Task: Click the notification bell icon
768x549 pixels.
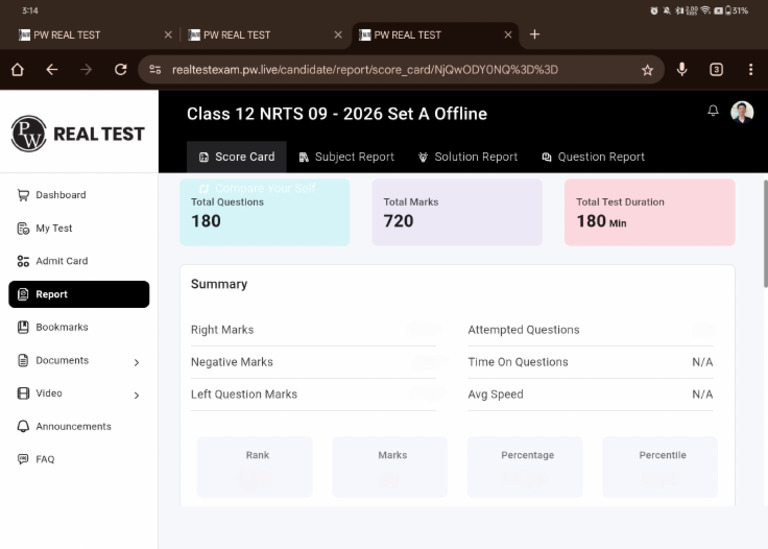Action: pyautogui.click(x=713, y=111)
